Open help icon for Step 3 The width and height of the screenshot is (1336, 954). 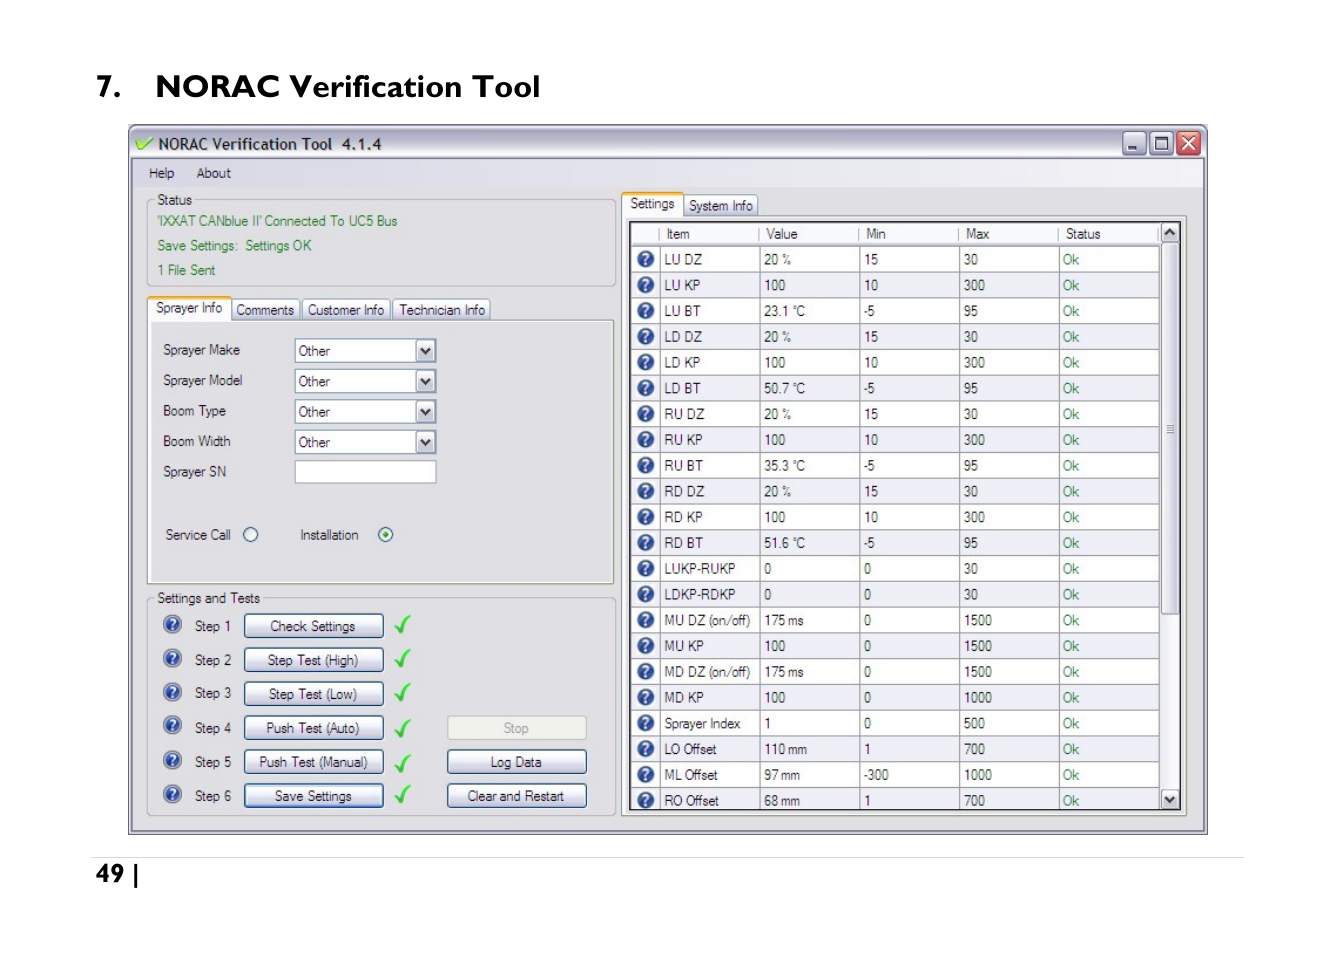[x=173, y=692]
